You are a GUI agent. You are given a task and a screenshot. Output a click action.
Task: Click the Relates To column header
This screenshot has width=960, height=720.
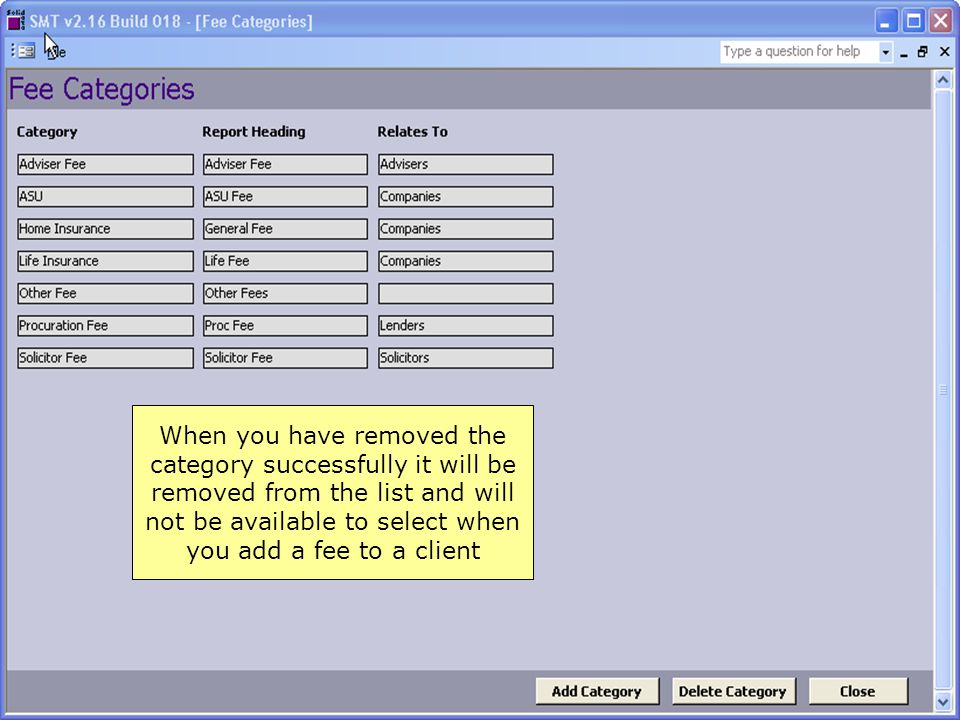click(413, 132)
